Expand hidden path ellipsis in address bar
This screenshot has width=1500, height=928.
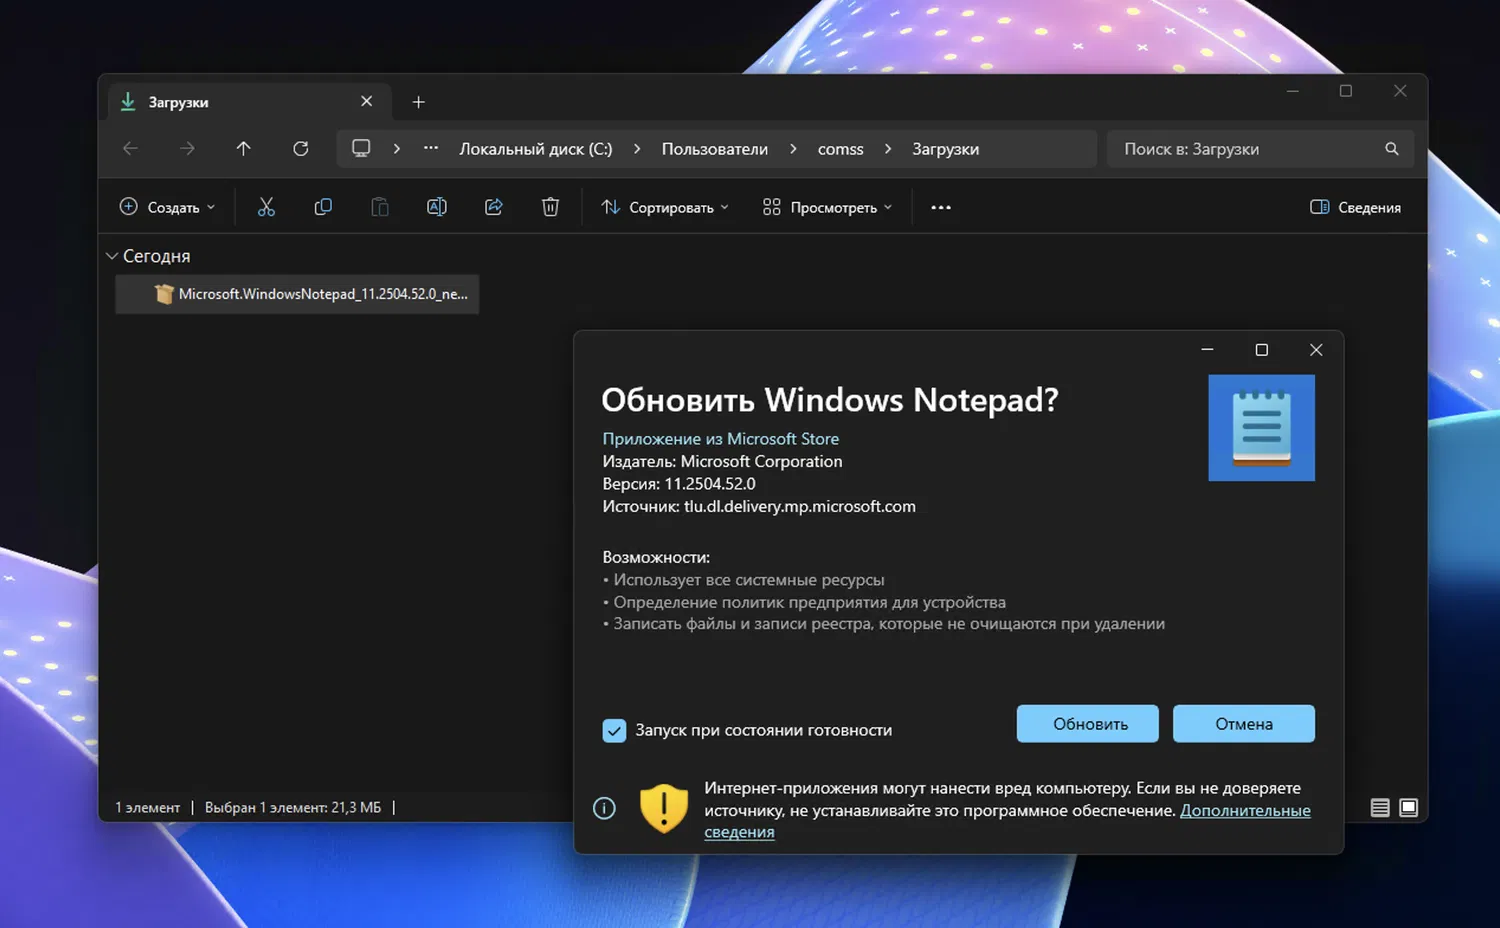click(x=431, y=148)
